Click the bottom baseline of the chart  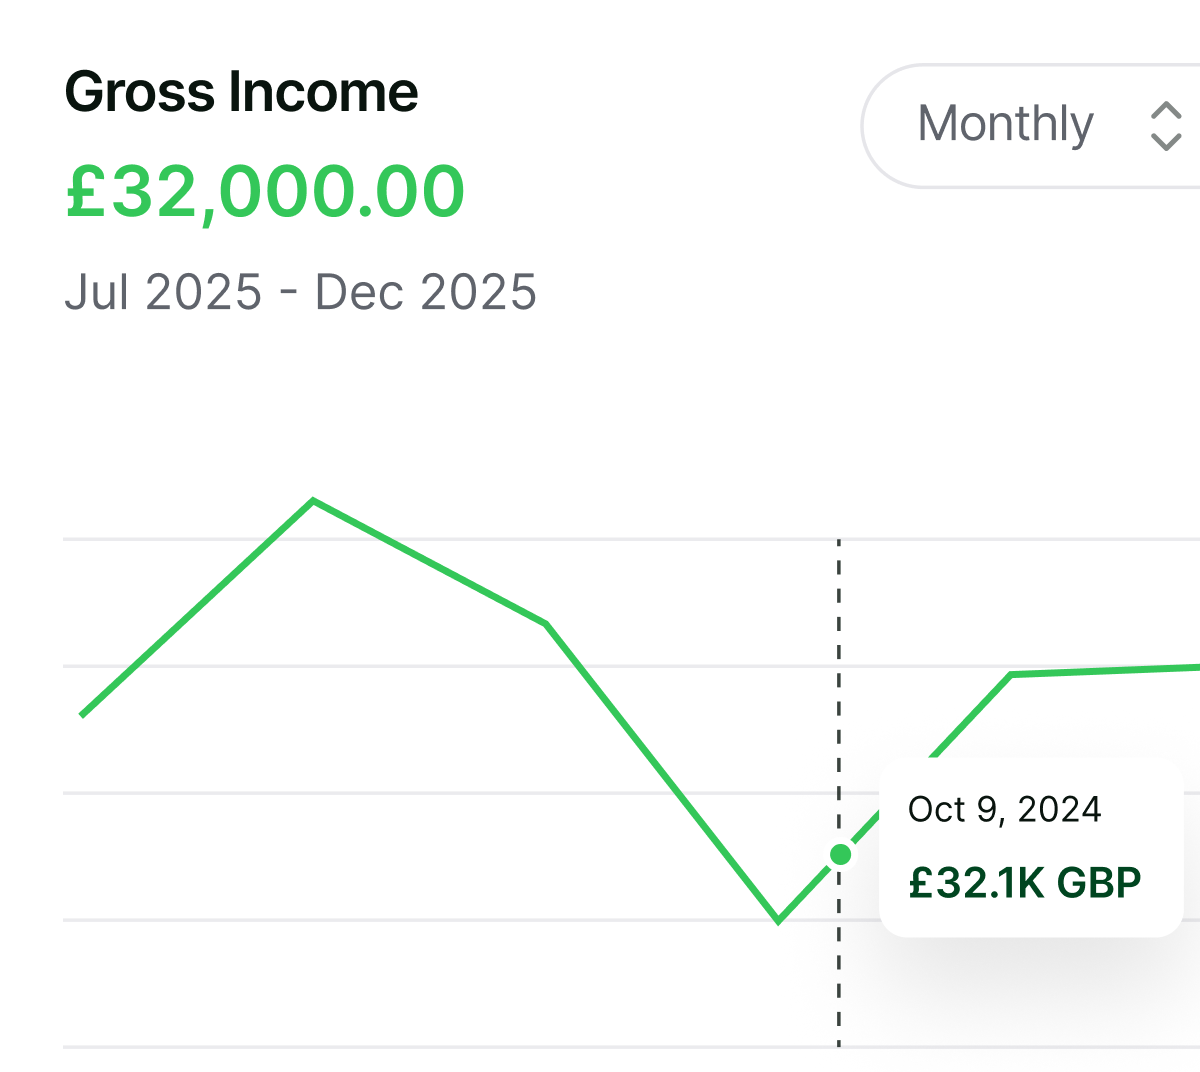(x=631, y=1047)
